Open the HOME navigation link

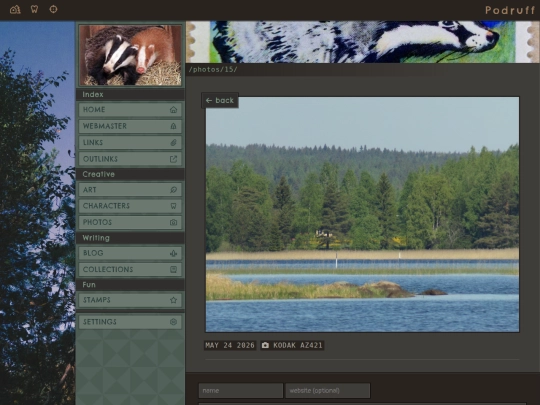click(130, 110)
